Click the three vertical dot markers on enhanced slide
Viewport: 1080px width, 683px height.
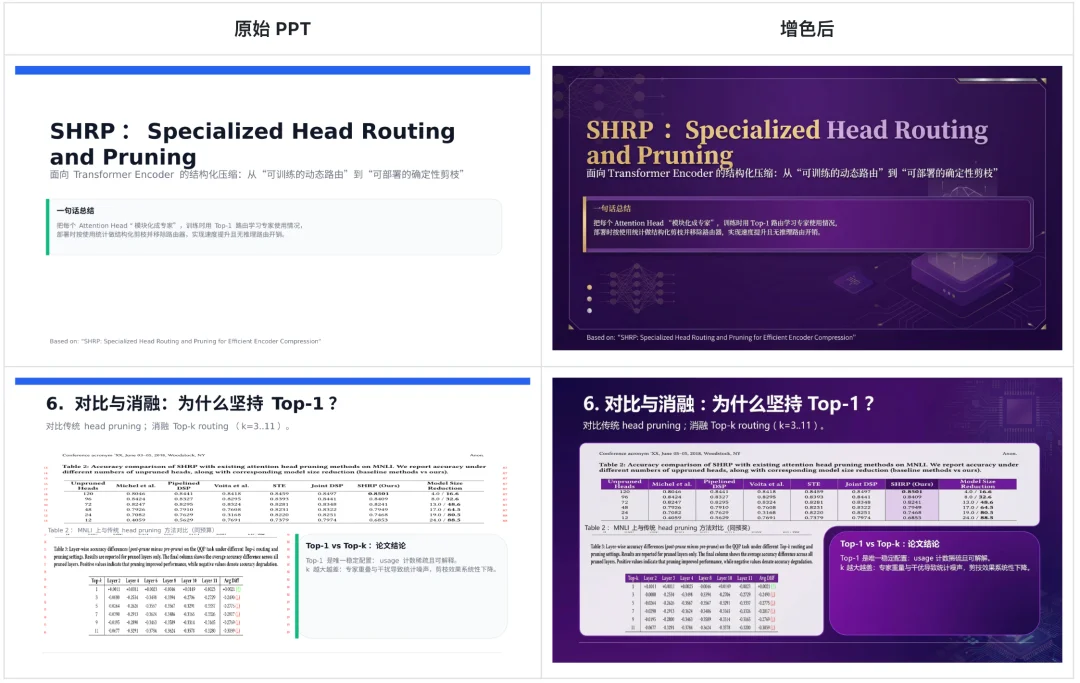tap(589, 298)
